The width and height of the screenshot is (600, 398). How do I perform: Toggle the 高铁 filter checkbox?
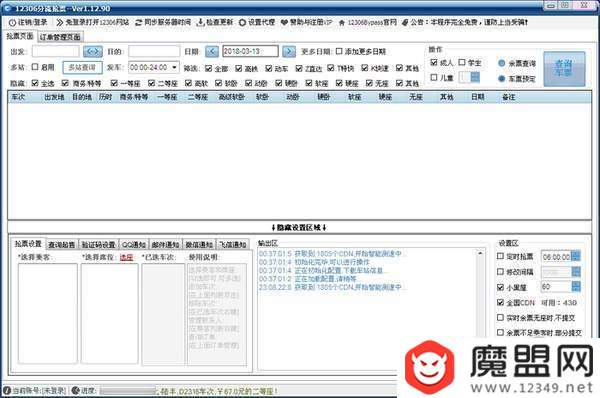pos(238,68)
